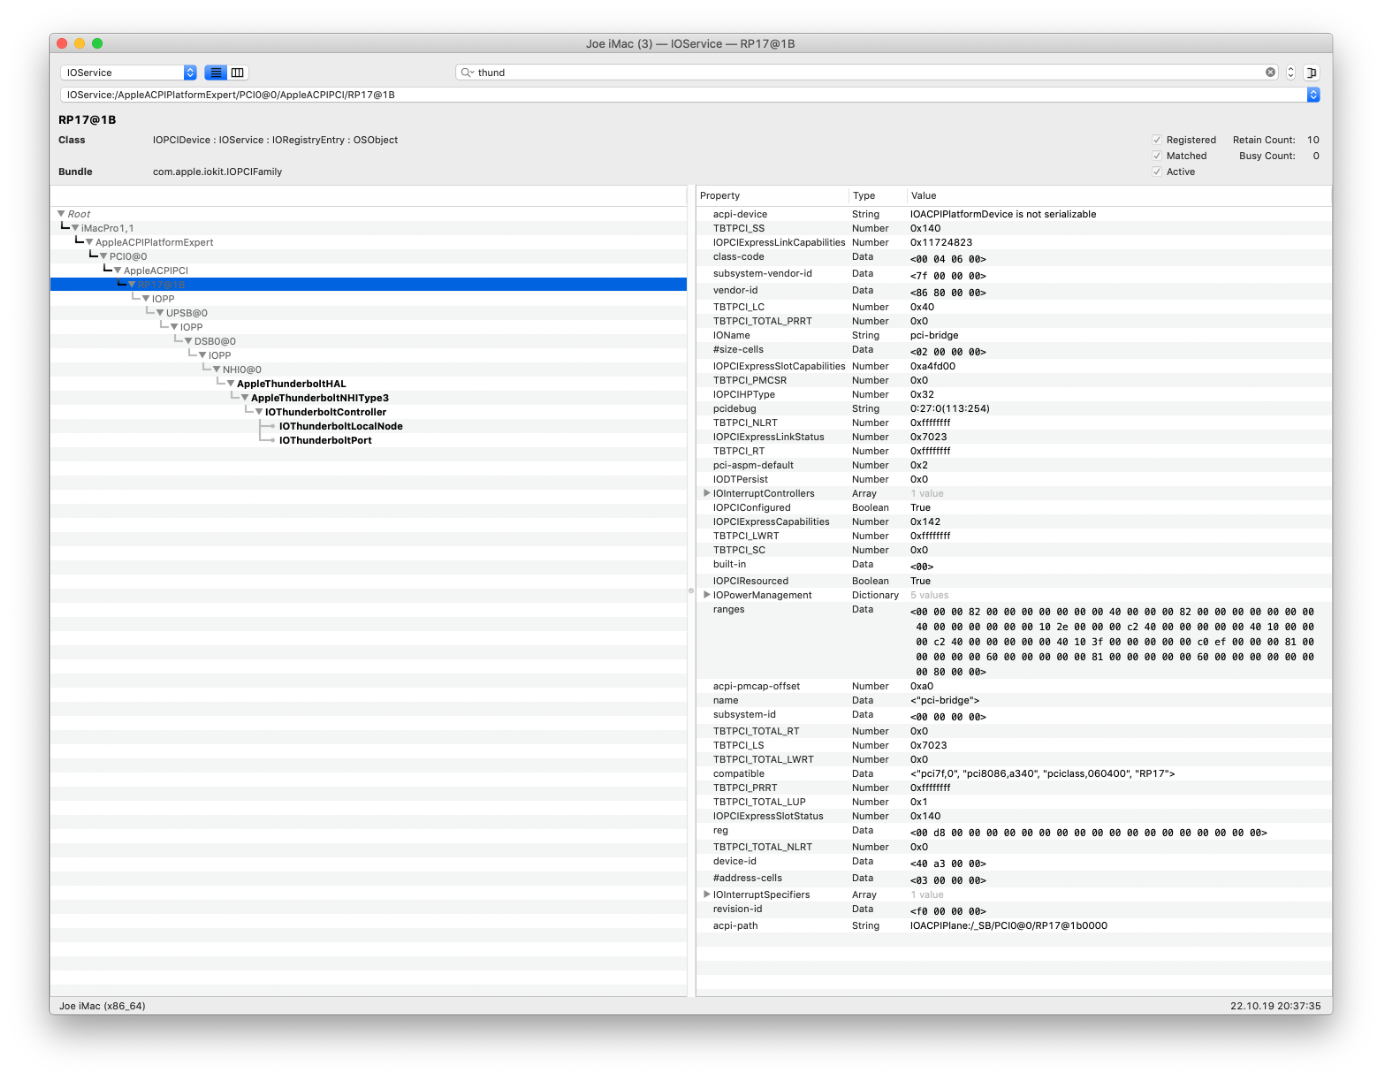Screen dimensions: 1382x1080
Task: Collapse AppleThunderboltHAL disclosure triangle
Action: (230, 384)
